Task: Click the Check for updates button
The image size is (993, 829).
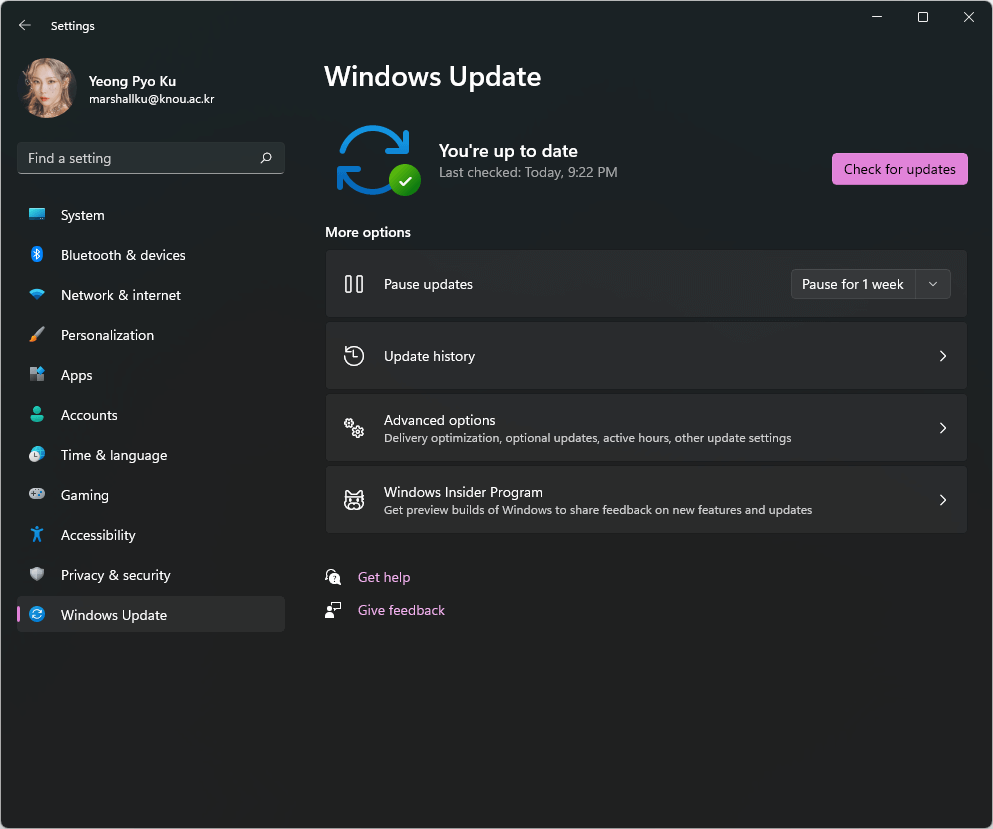Action: coord(899,168)
